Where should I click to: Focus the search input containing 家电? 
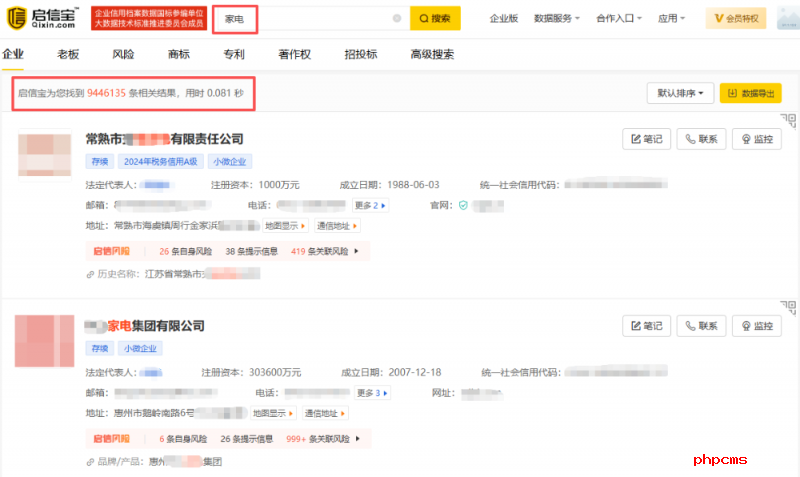(x=311, y=19)
